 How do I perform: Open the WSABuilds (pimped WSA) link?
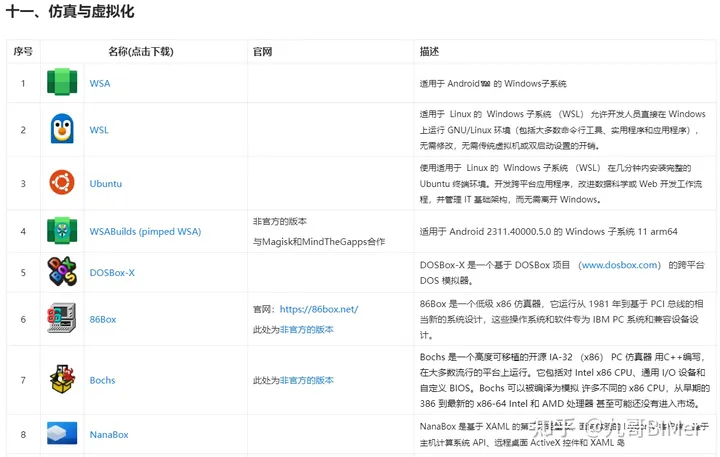click(x=145, y=231)
